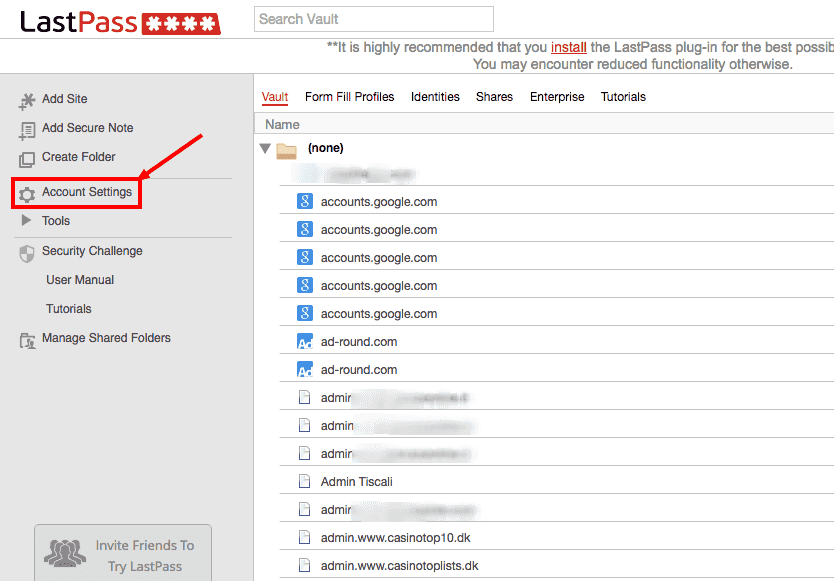Click Google icon of second accounts.google.com entry
Viewport: 834px width, 581px height.
point(304,229)
